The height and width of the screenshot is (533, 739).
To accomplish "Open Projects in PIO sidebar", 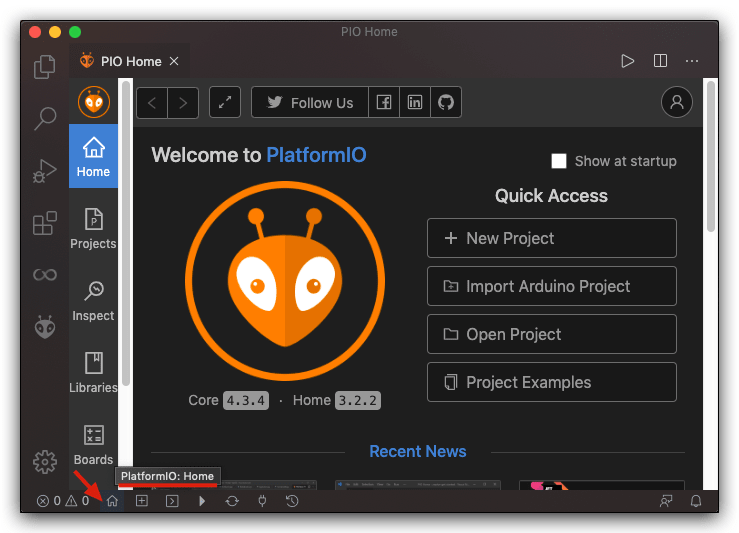I will tap(93, 228).
